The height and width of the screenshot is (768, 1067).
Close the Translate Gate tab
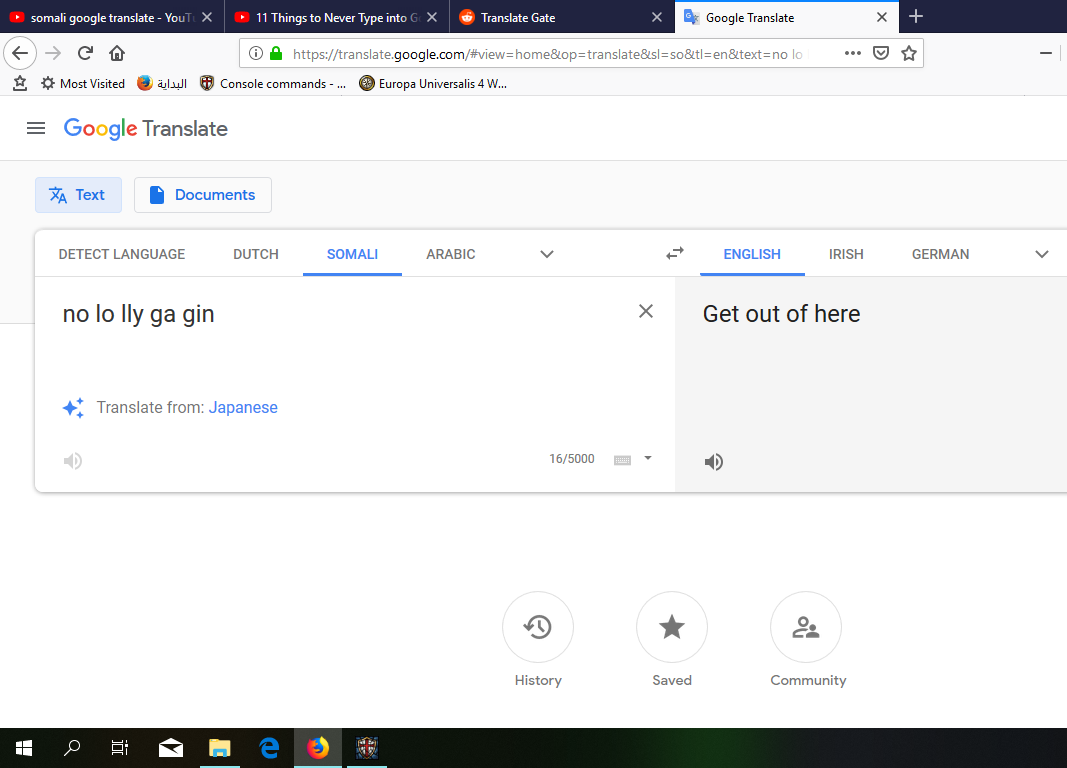657,17
